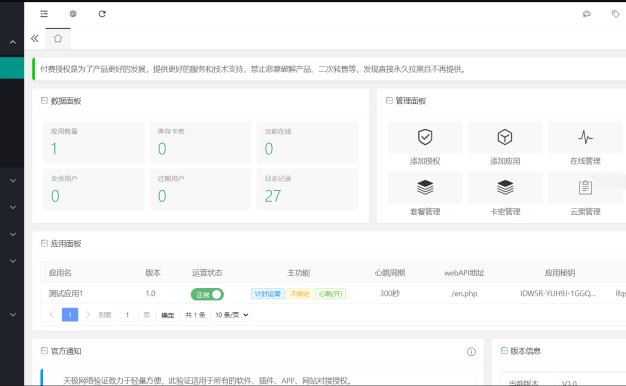Click the info icon in 官方通知 header

click(x=471, y=352)
